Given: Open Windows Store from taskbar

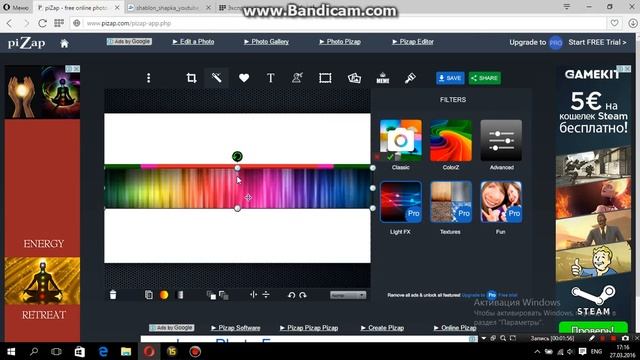Looking at the screenshot, I should [80, 351].
